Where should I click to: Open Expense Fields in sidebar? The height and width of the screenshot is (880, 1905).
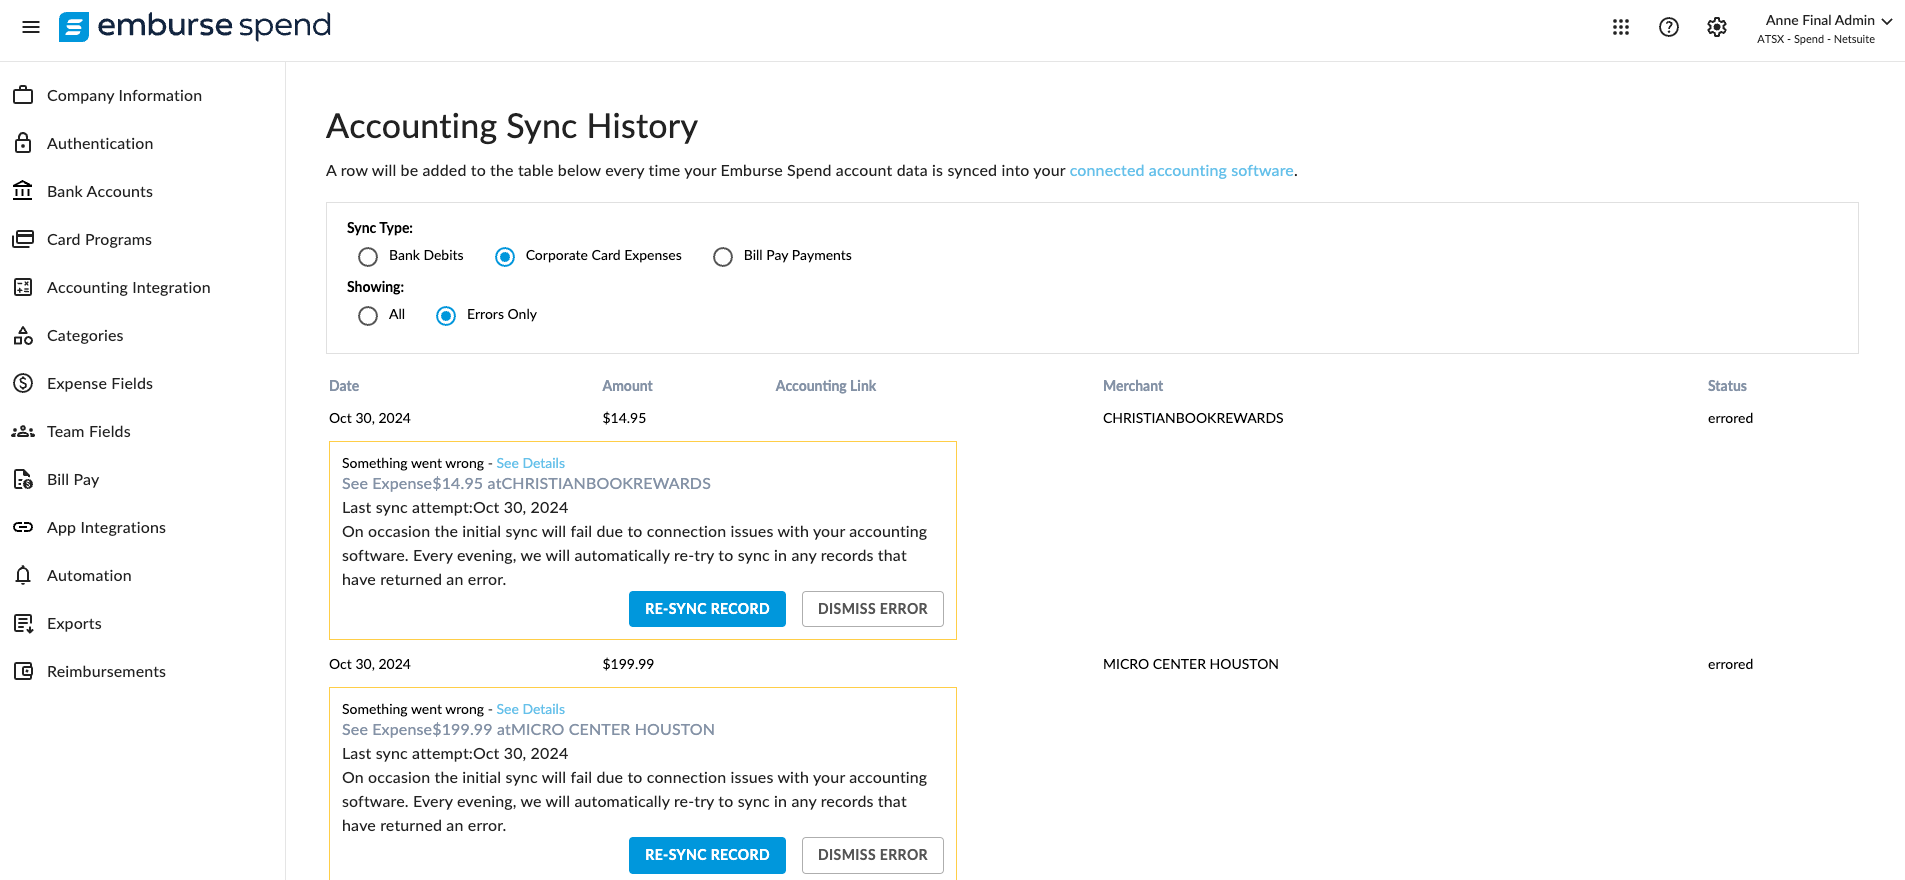(x=100, y=383)
